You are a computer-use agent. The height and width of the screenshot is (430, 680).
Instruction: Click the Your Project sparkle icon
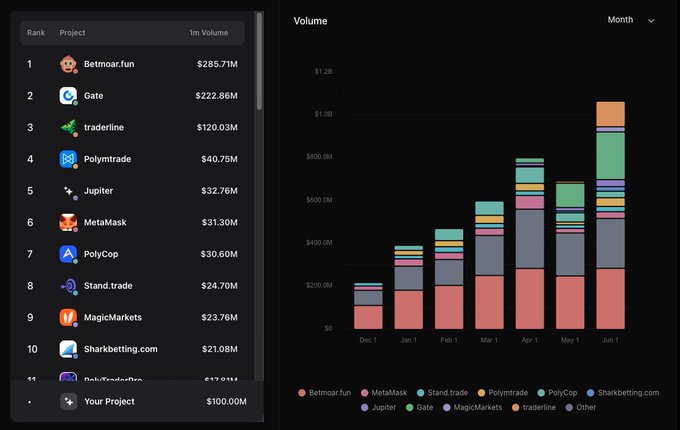pyautogui.click(x=69, y=401)
